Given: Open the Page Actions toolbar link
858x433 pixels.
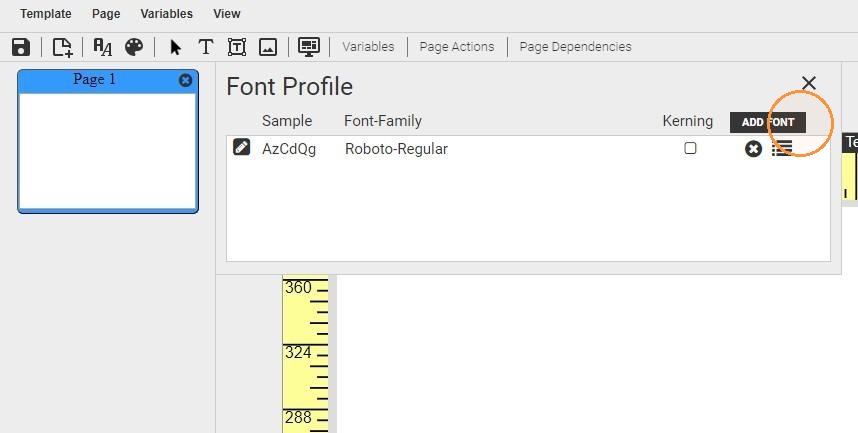Looking at the screenshot, I should [457, 47].
